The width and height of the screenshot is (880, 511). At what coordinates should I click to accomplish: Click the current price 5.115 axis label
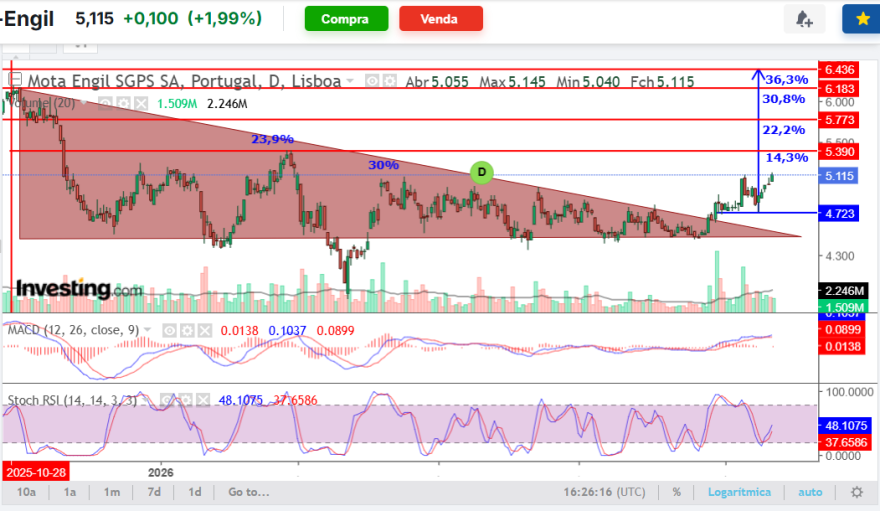pyautogui.click(x=838, y=176)
